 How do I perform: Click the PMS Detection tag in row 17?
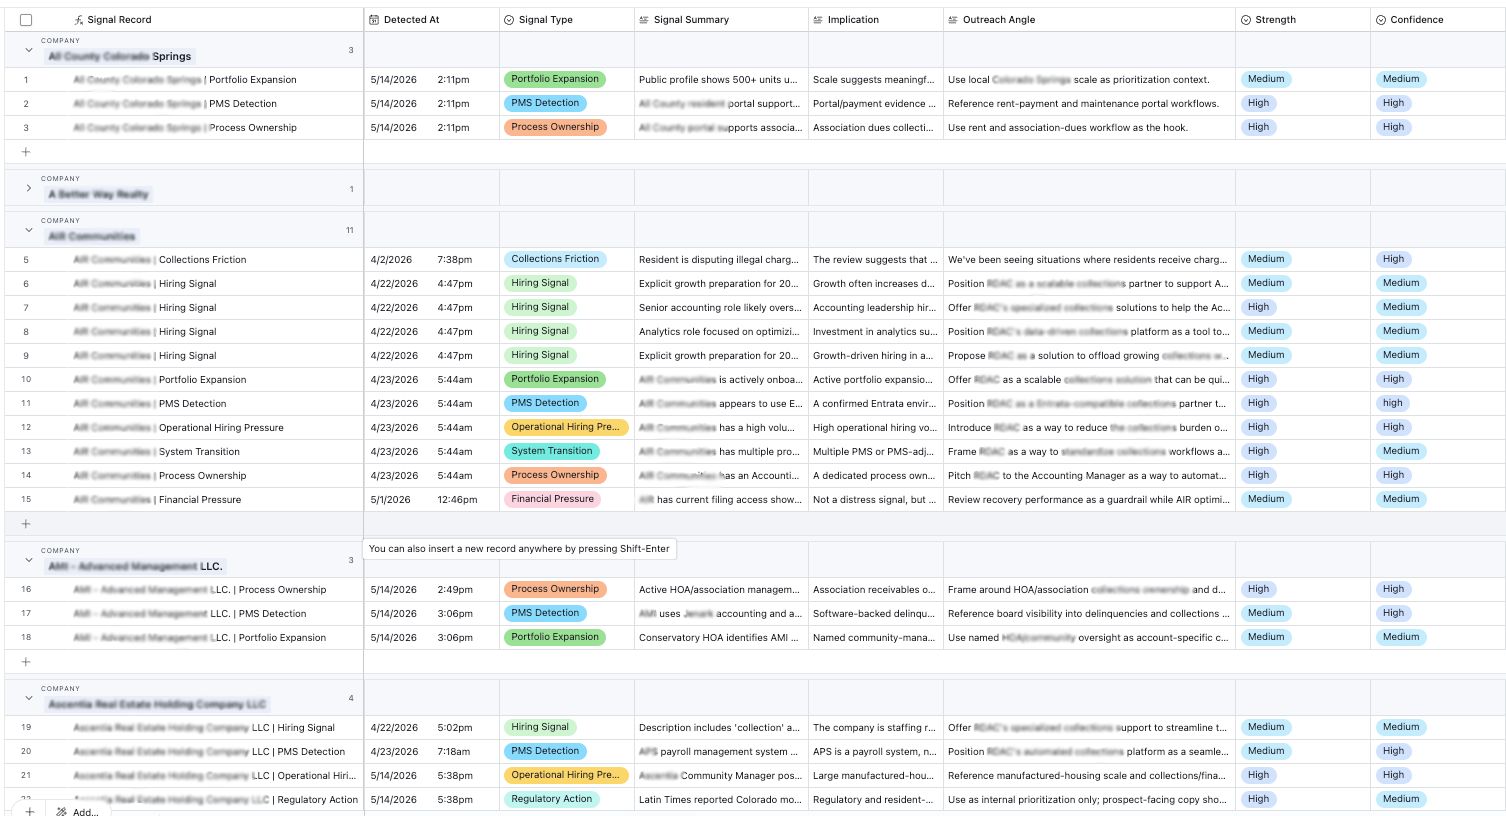(x=545, y=613)
